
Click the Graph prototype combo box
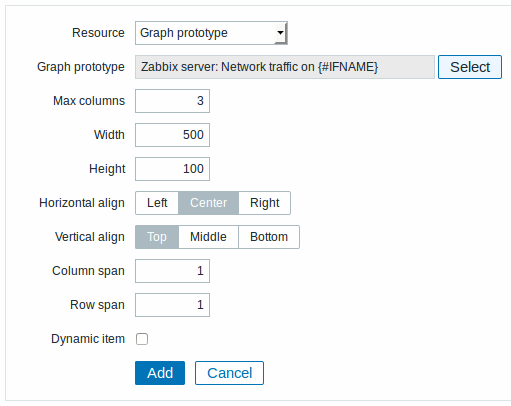point(211,33)
